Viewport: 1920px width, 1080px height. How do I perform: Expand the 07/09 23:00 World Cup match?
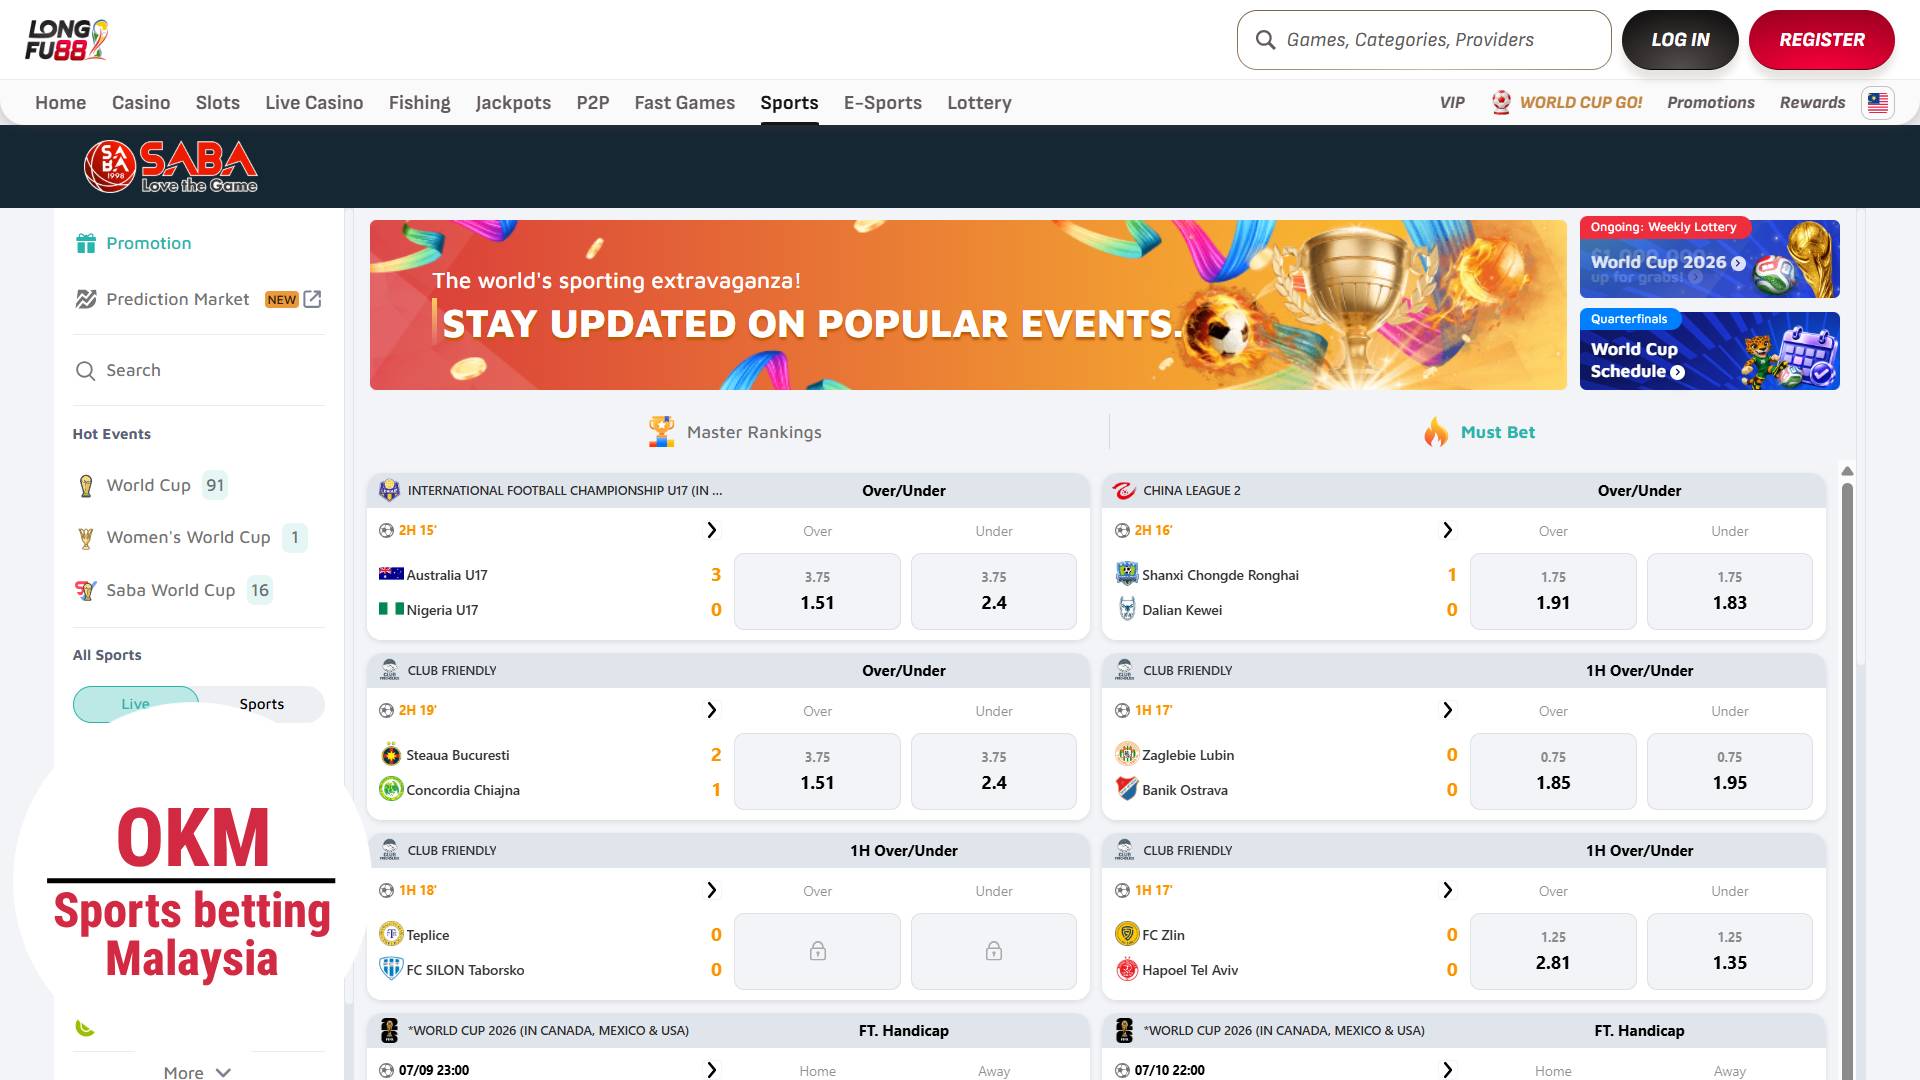(712, 1070)
